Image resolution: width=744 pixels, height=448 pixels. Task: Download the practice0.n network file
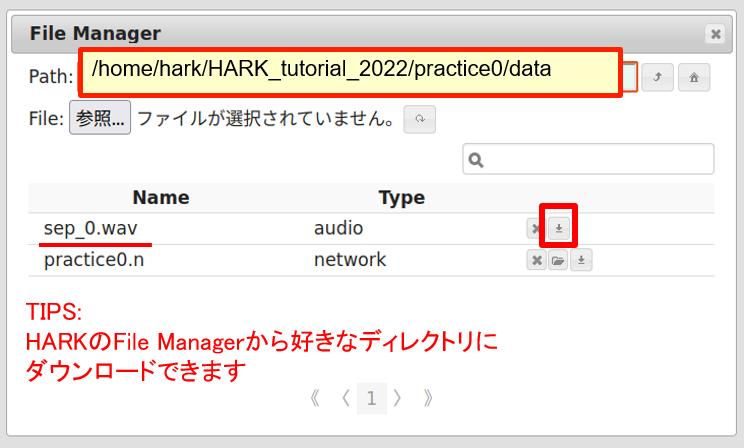point(581,261)
